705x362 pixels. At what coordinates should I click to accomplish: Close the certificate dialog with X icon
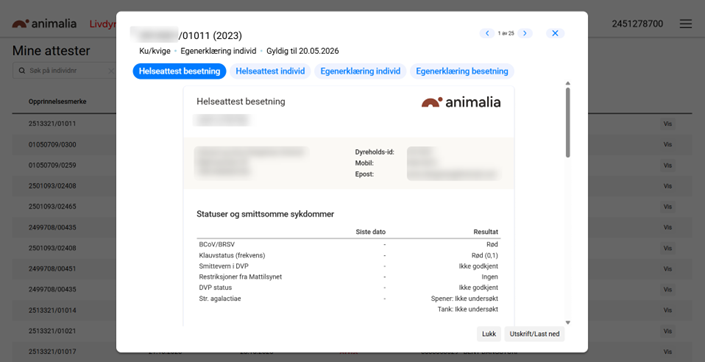coord(555,33)
